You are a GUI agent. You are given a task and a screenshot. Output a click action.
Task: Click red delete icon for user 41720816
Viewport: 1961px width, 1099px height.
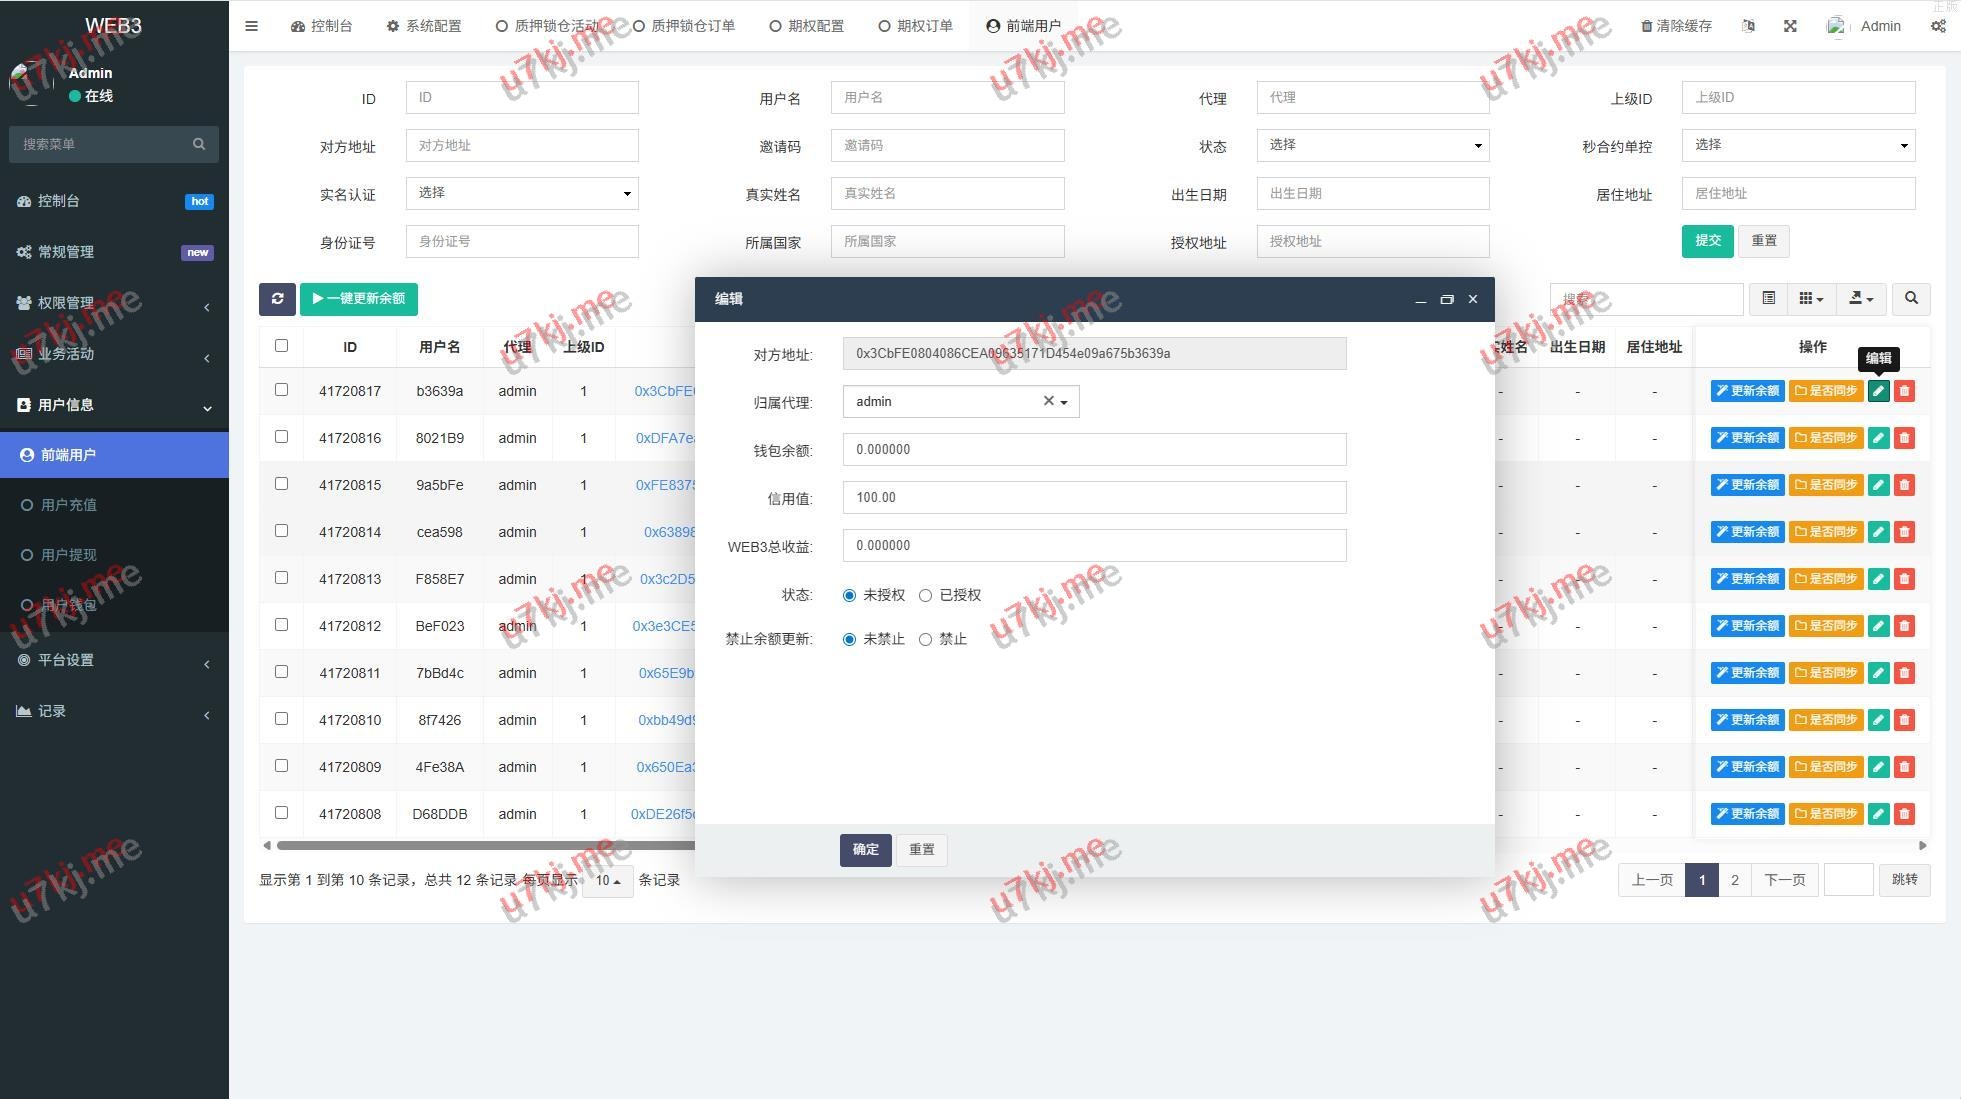coord(1904,438)
